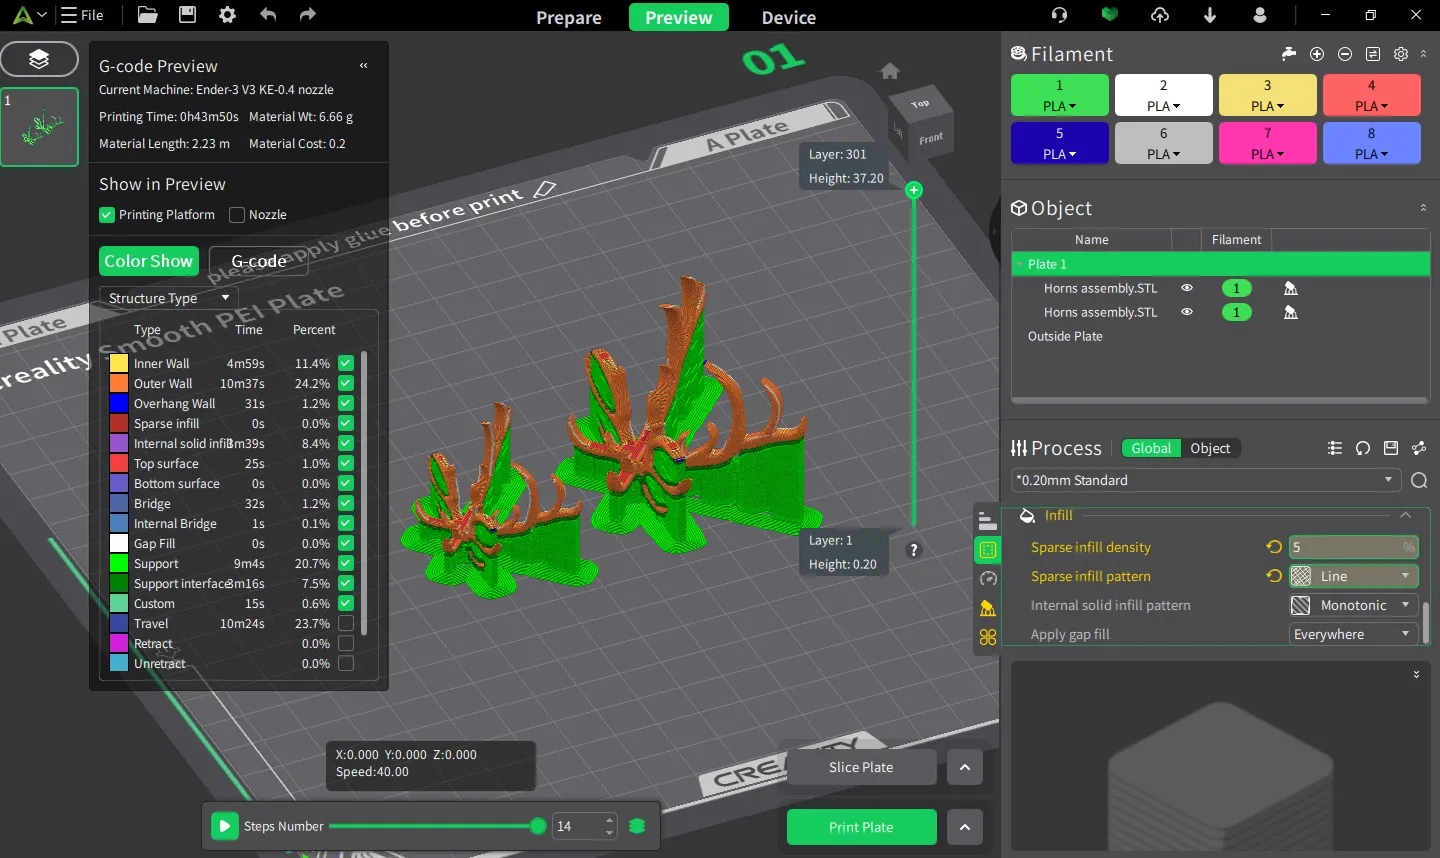Click the add filament plus icon
Image resolution: width=1440 pixels, height=858 pixels.
pyautogui.click(x=1317, y=54)
